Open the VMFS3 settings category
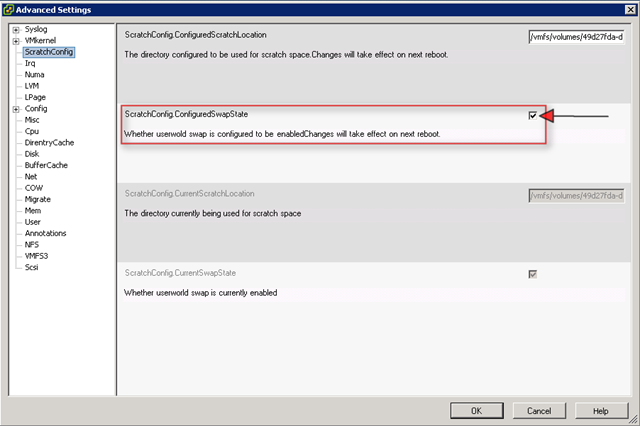 tap(38, 256)
